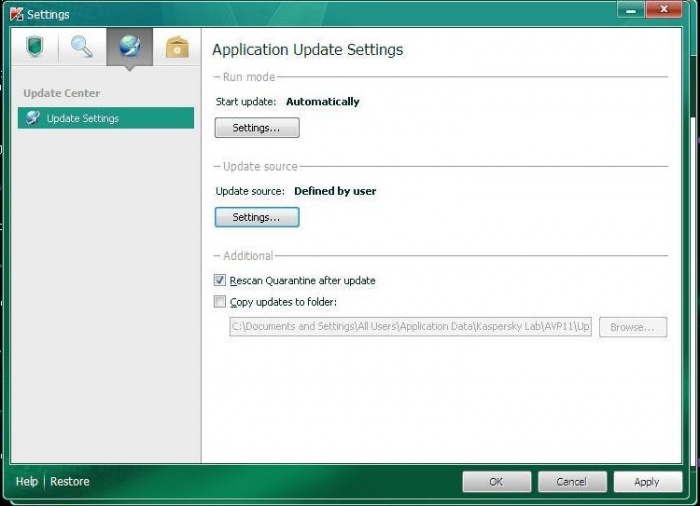700x506 pixels.
Task: Select Update Settings in sidebar
Action: tap(106, 118)
